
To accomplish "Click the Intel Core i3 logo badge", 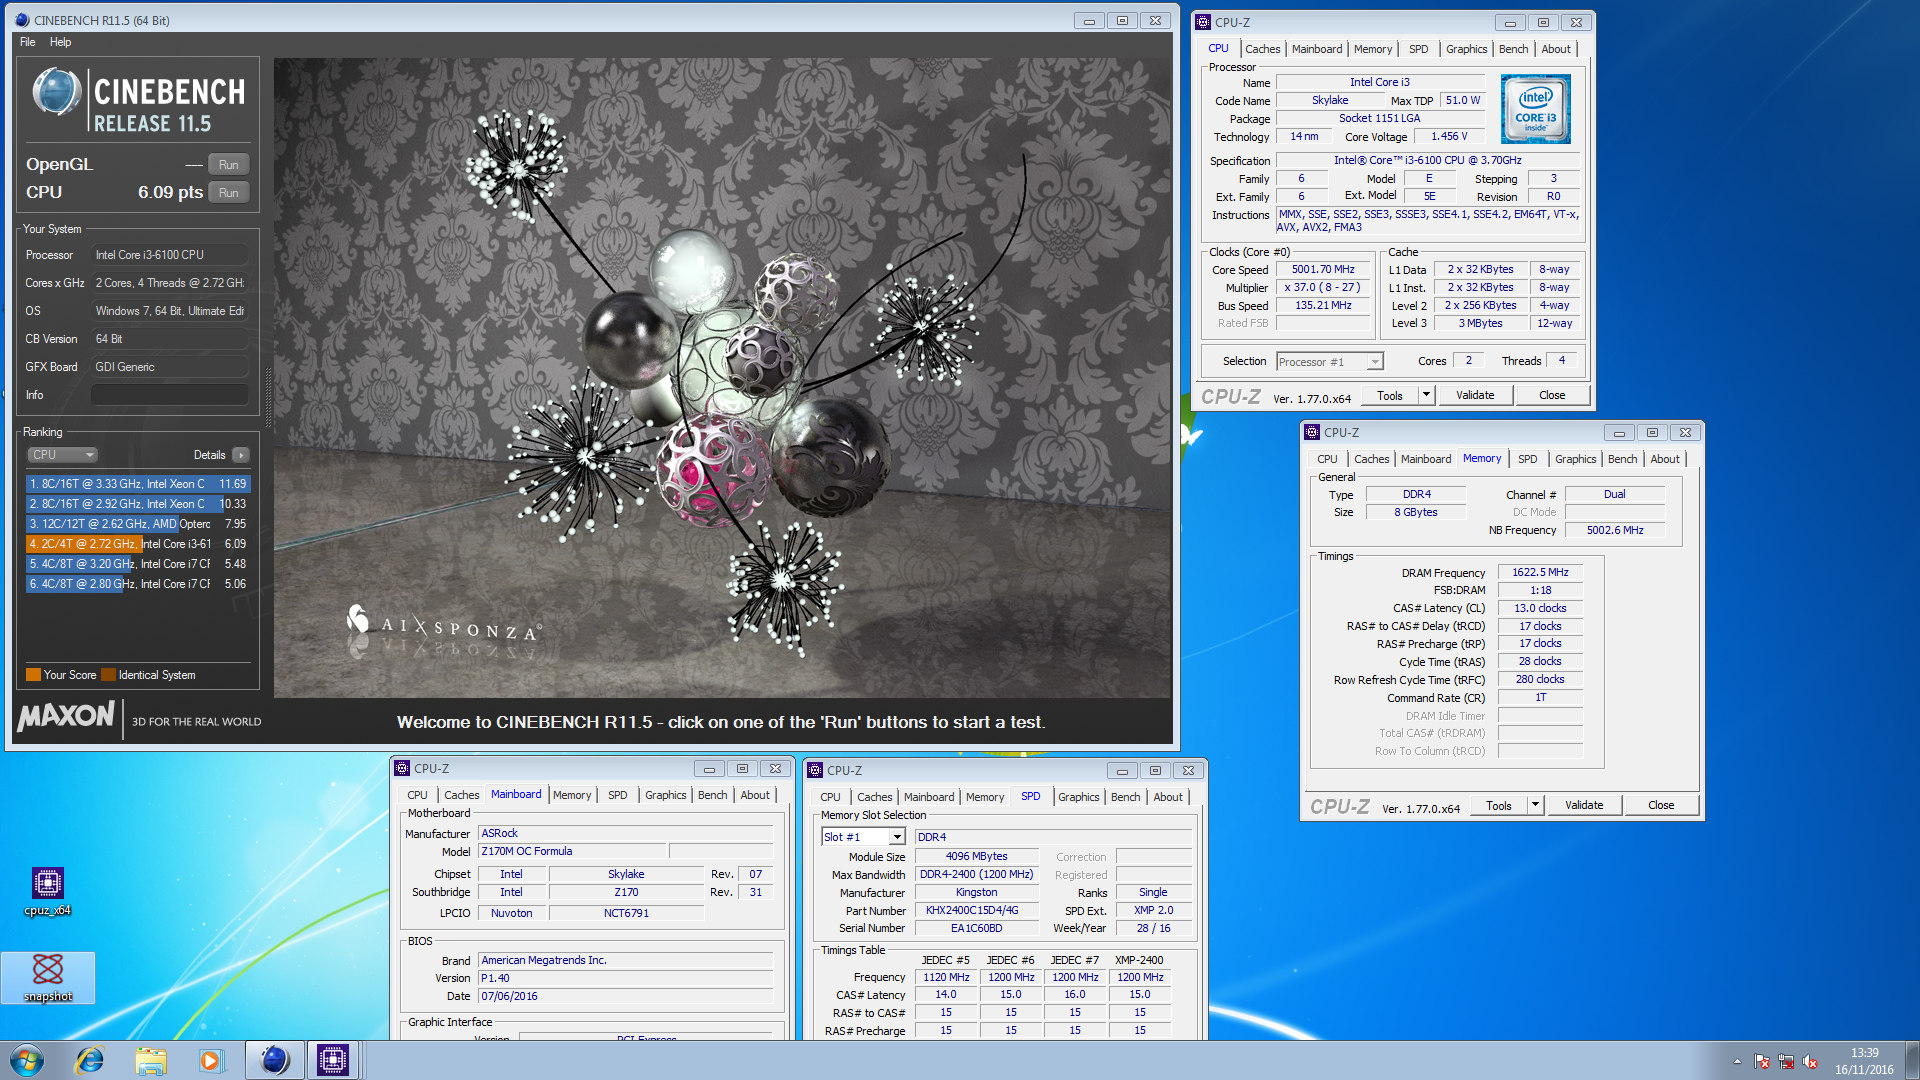I will tap(1535, 109).
